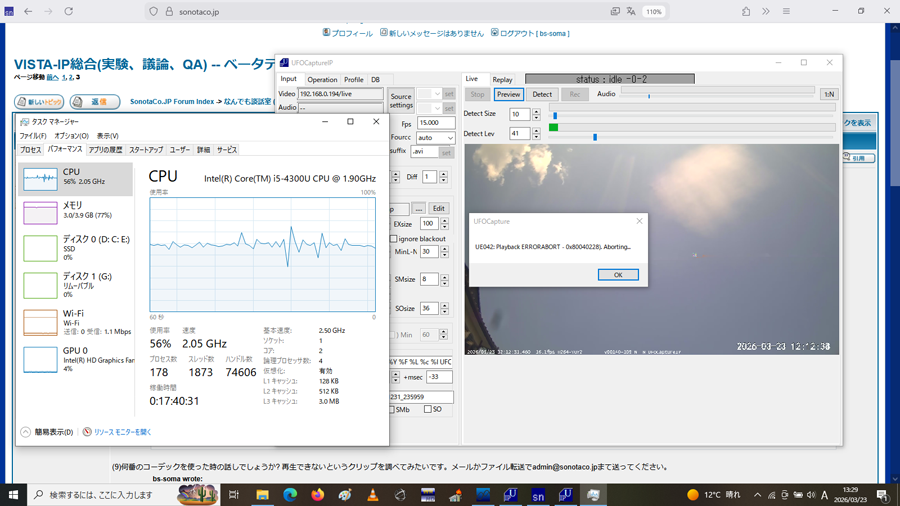Click the Source settings button
The height and width of the screenshot is (506, 900).
pos(401,101)
